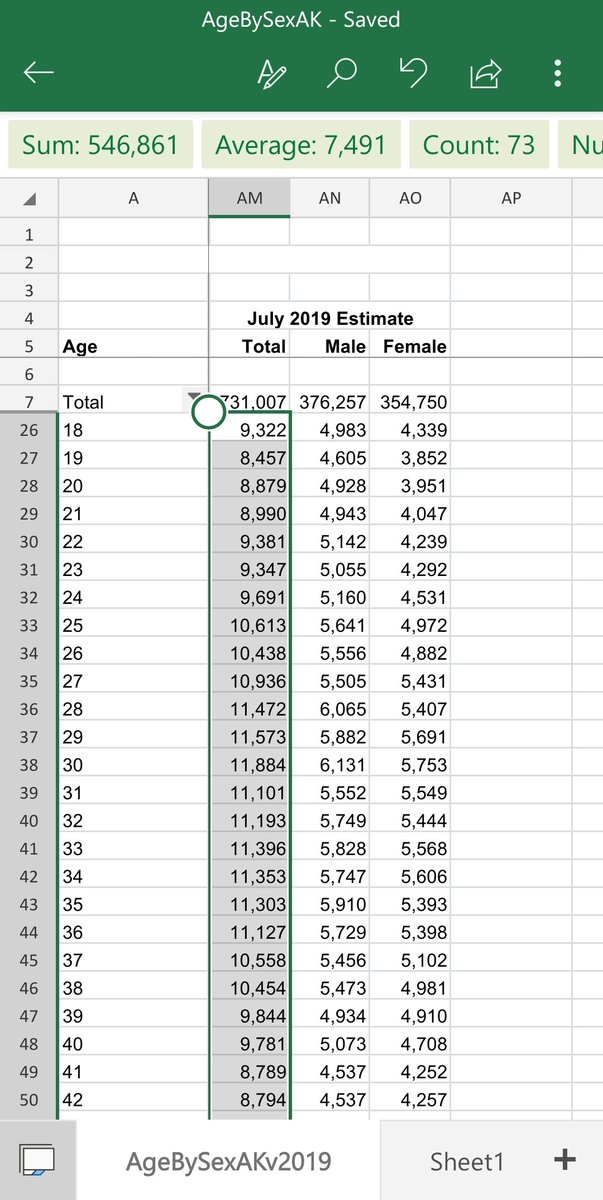Select row 7 header
The image size is (603, 1200).
point(29,402)
